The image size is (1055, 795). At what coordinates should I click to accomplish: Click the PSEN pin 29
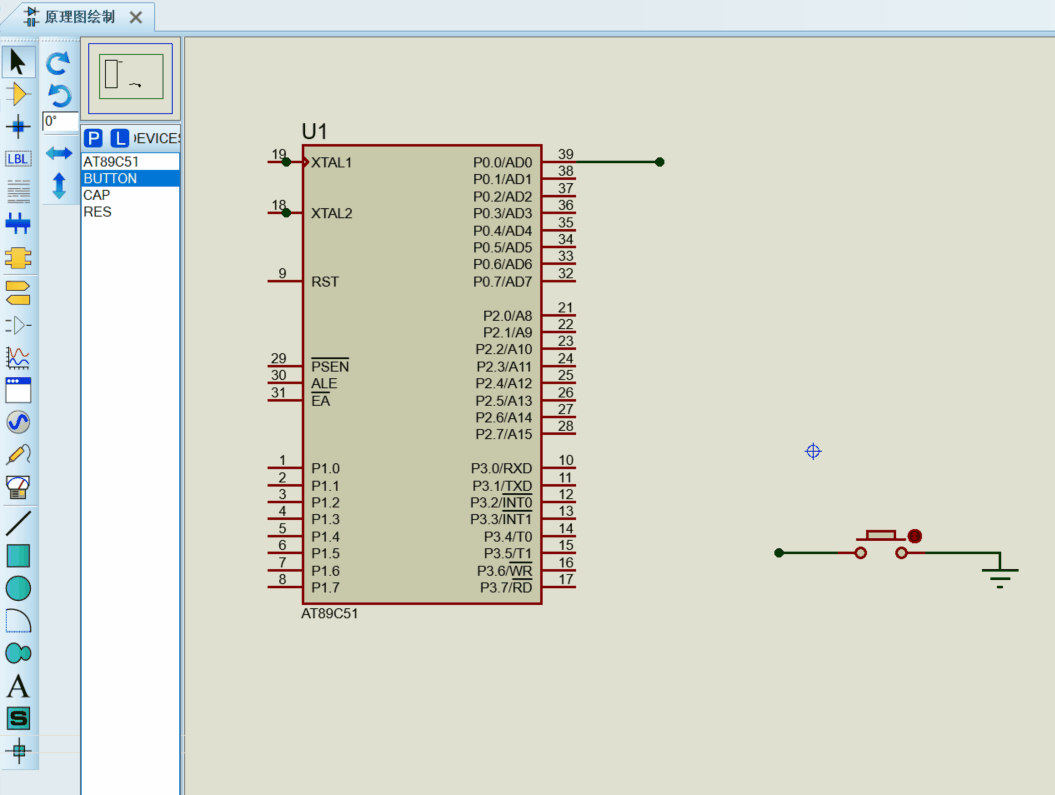(285, 365)
